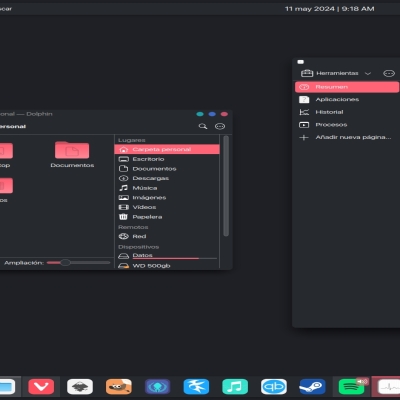The image size is (400, 400).
Task: Click the date and time clock
Action: pyautogui.click(x=330, y=9)
